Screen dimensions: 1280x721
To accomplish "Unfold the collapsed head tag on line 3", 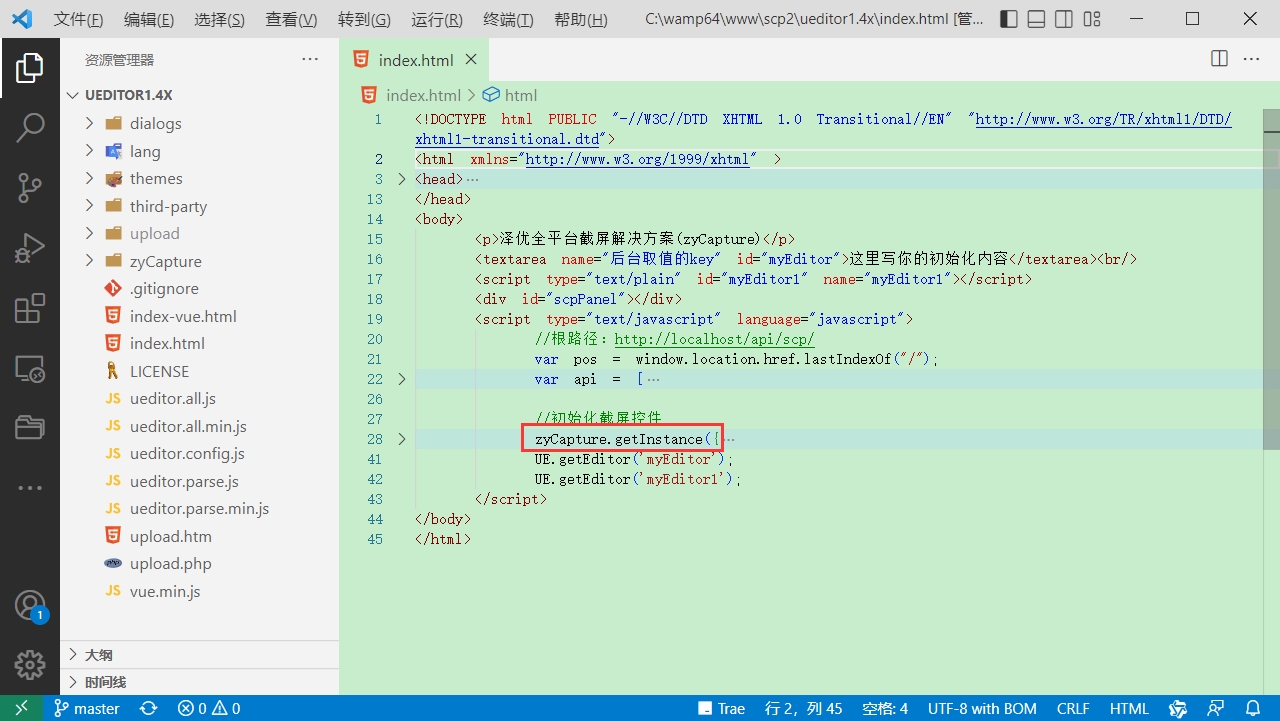I will coord(402,179).
